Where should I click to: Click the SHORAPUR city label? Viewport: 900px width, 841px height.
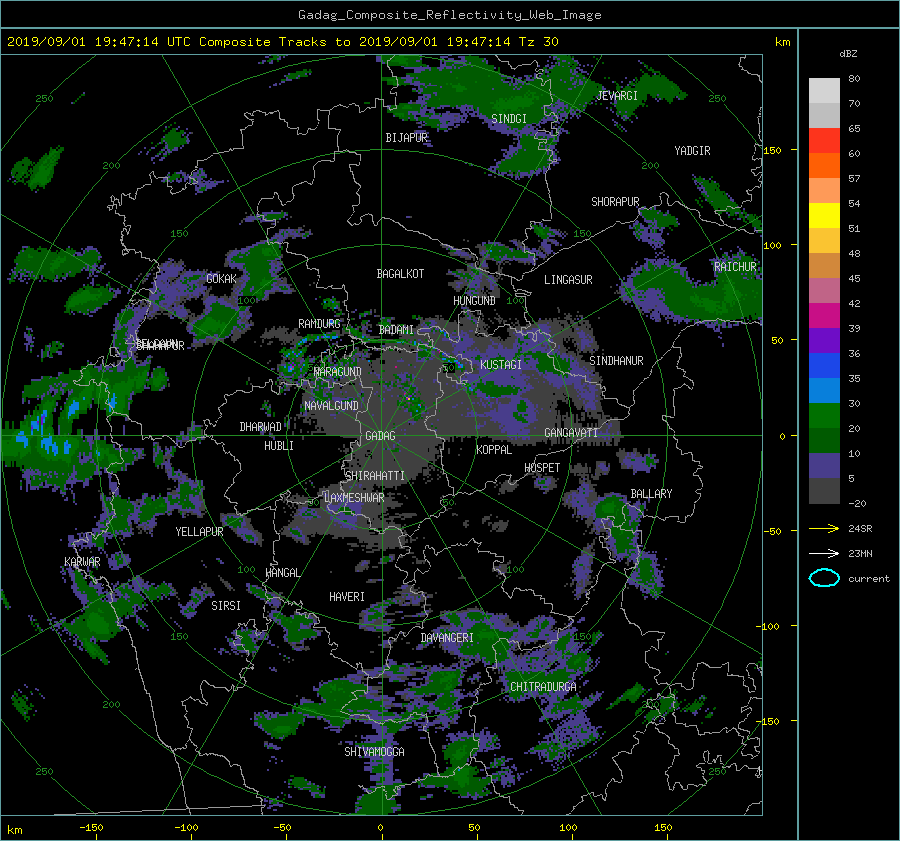point(615,202)
